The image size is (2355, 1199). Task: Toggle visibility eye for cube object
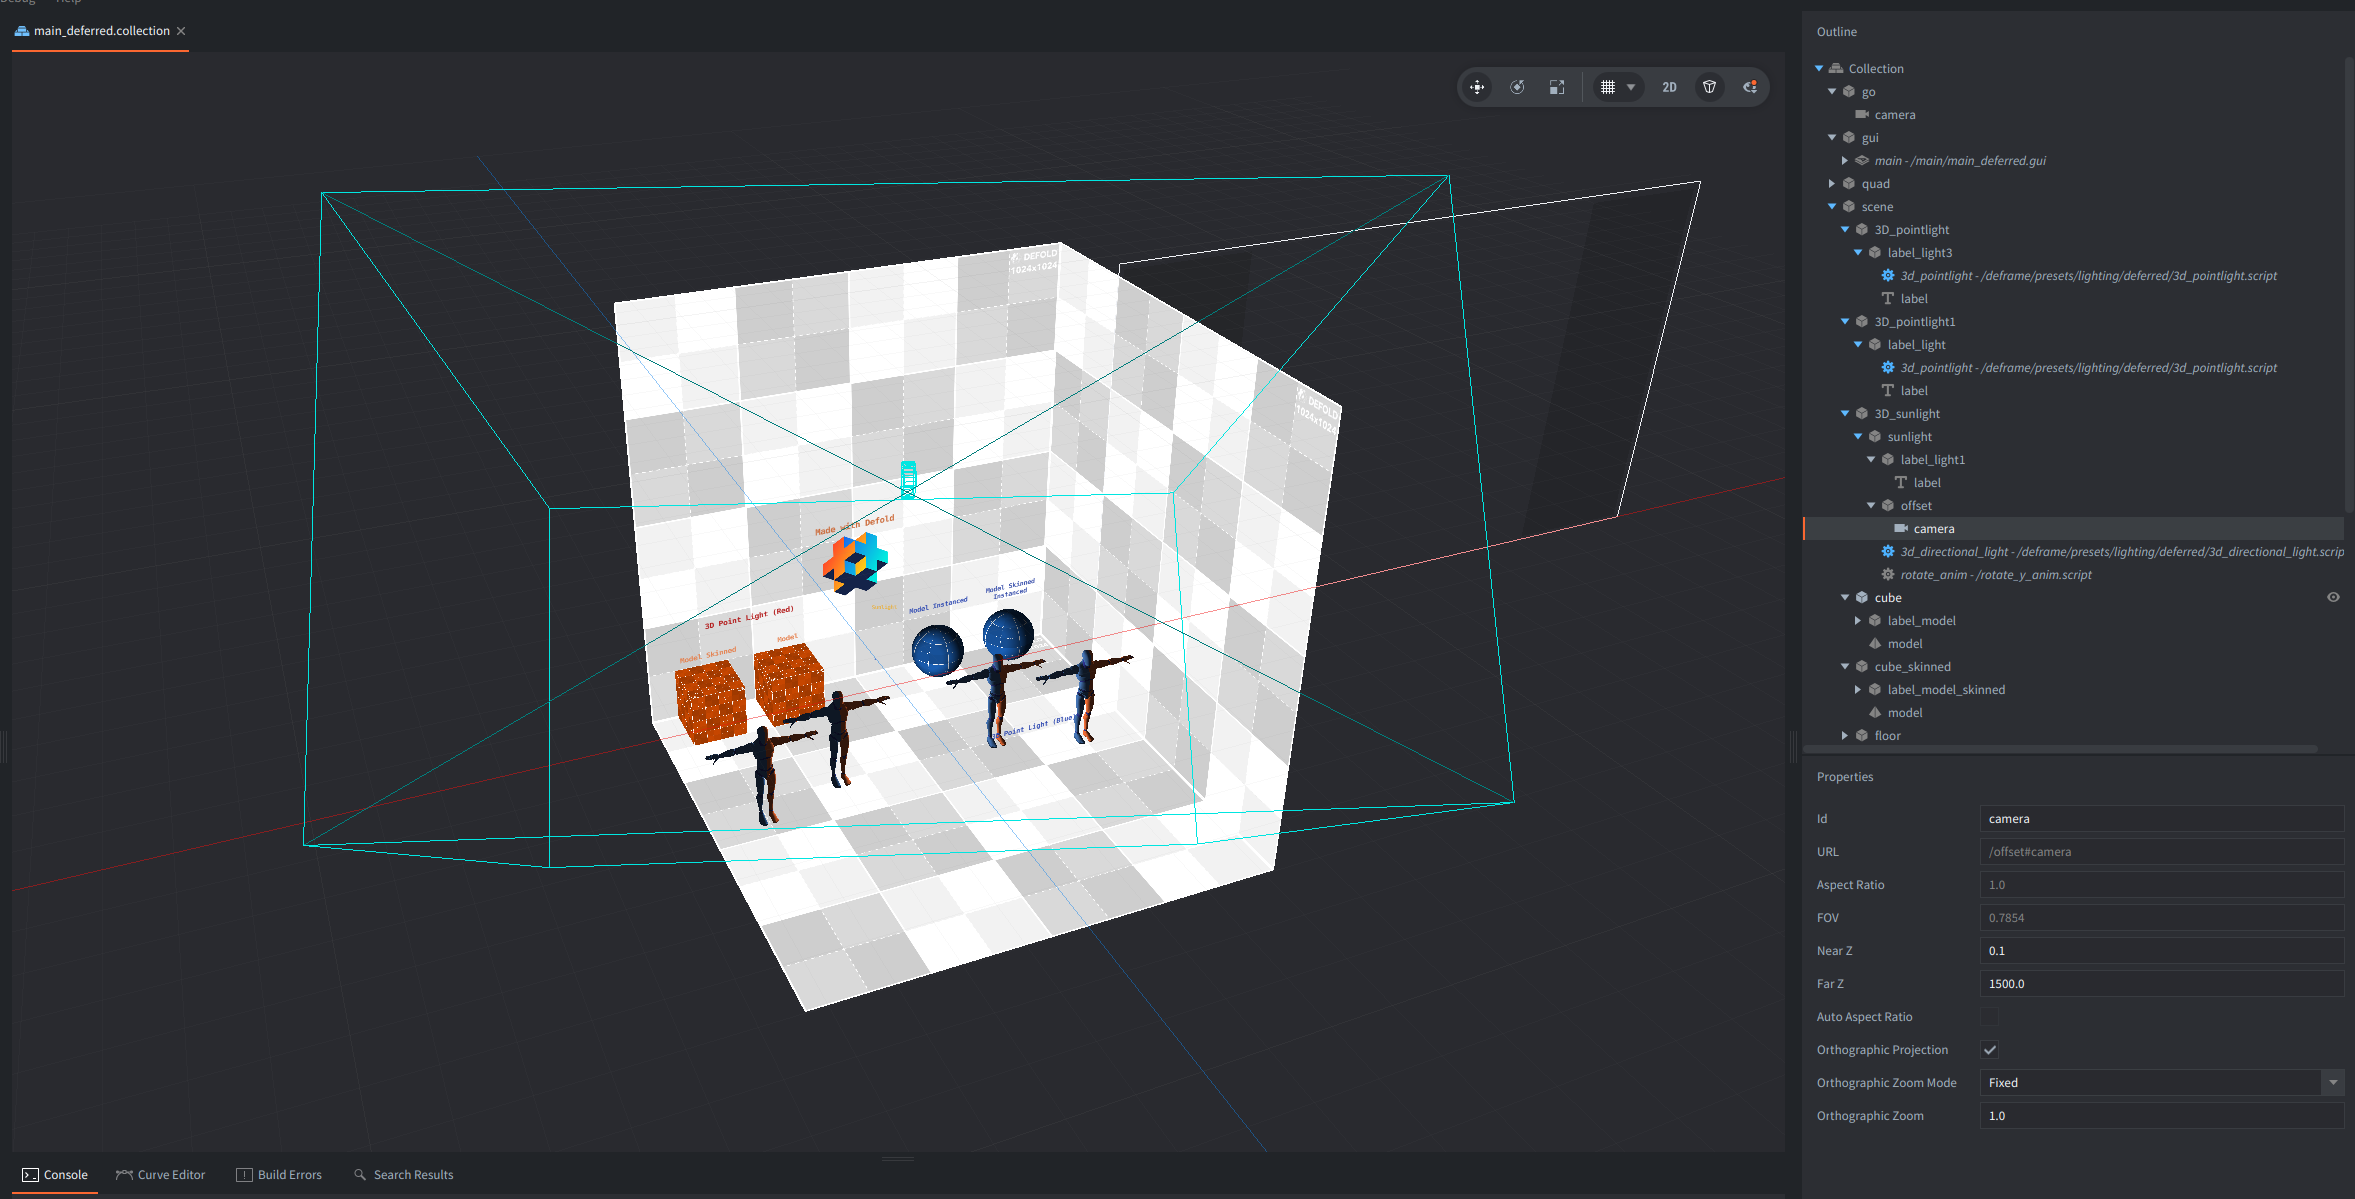[2333, 598]
